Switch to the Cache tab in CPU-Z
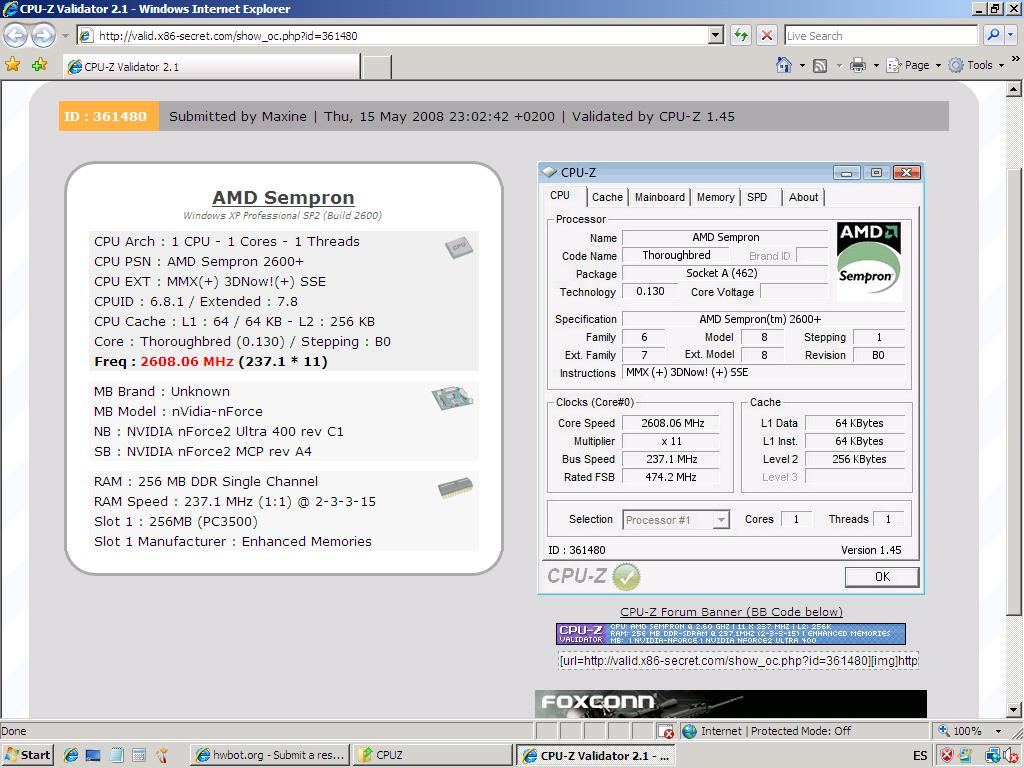The width and height of the screenshot is (1024, 768). pos(607,197)
